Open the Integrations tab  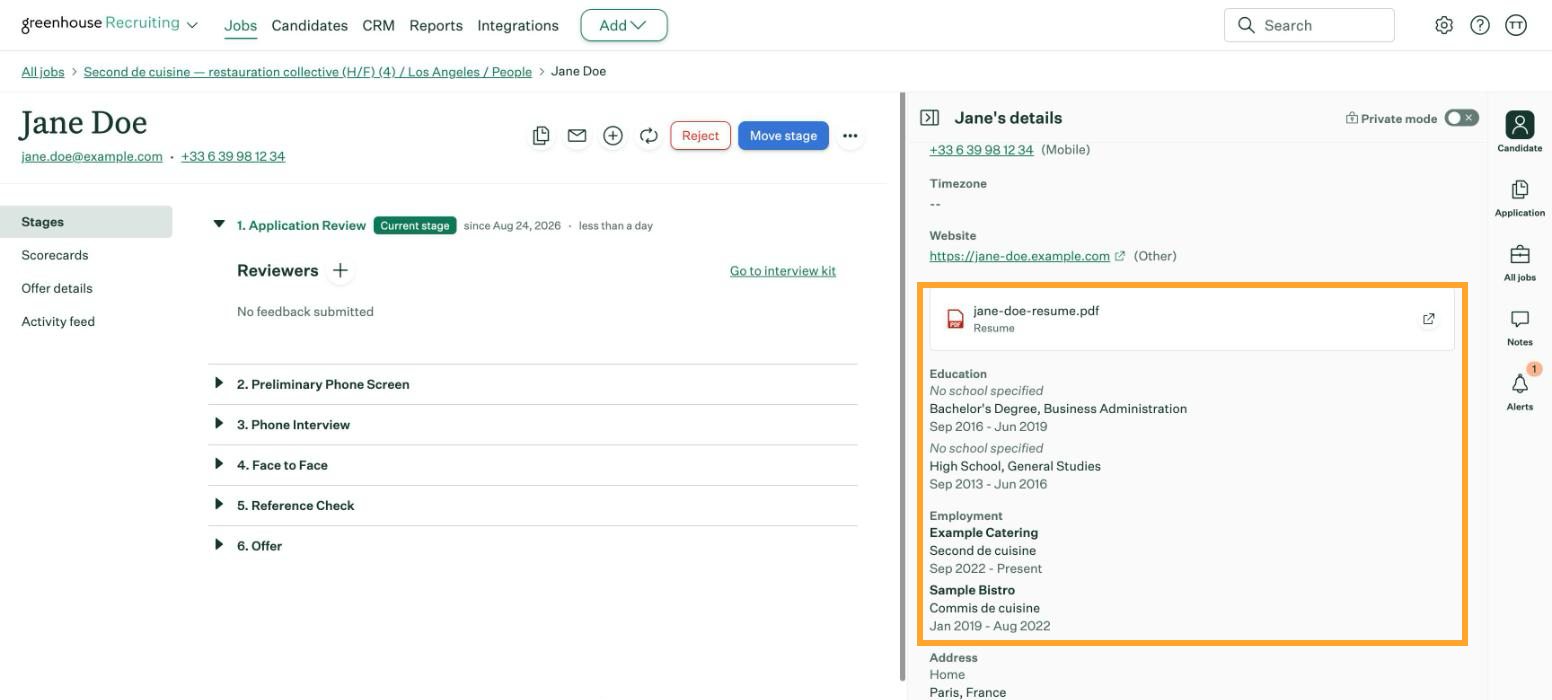tap(518, 26)
